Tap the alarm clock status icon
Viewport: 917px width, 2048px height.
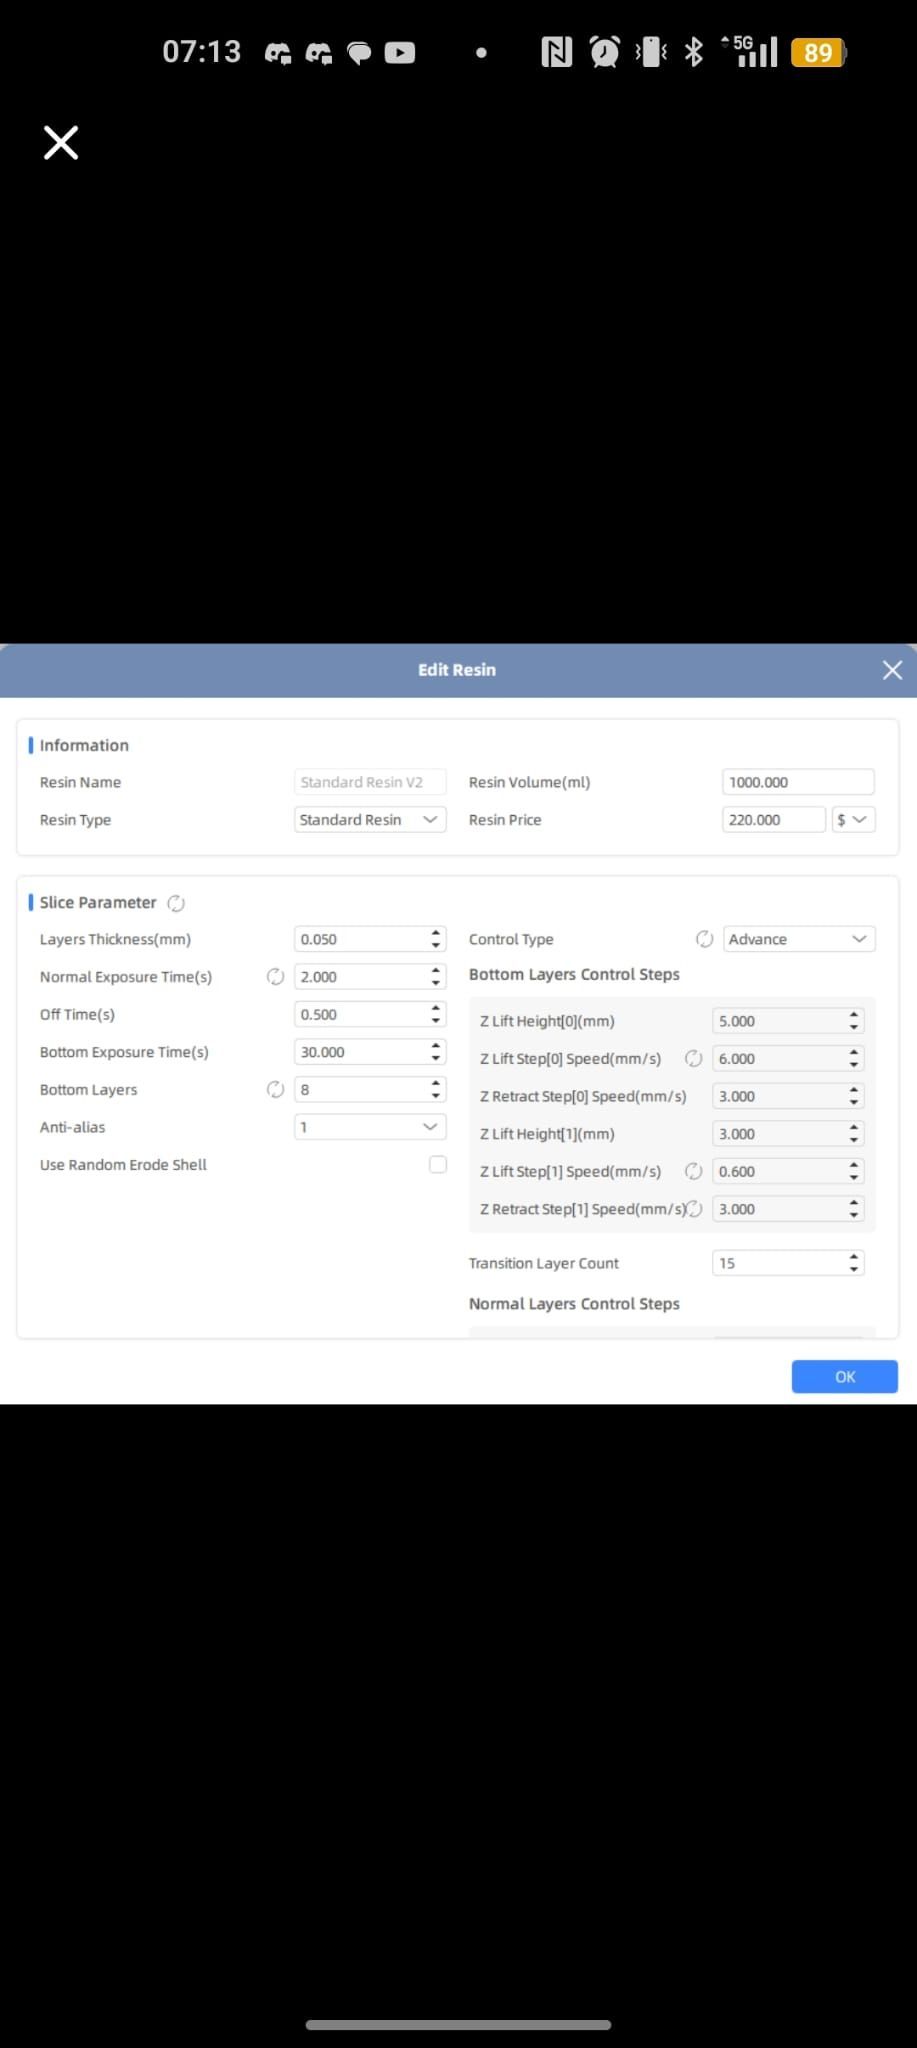tap(604, 51)
